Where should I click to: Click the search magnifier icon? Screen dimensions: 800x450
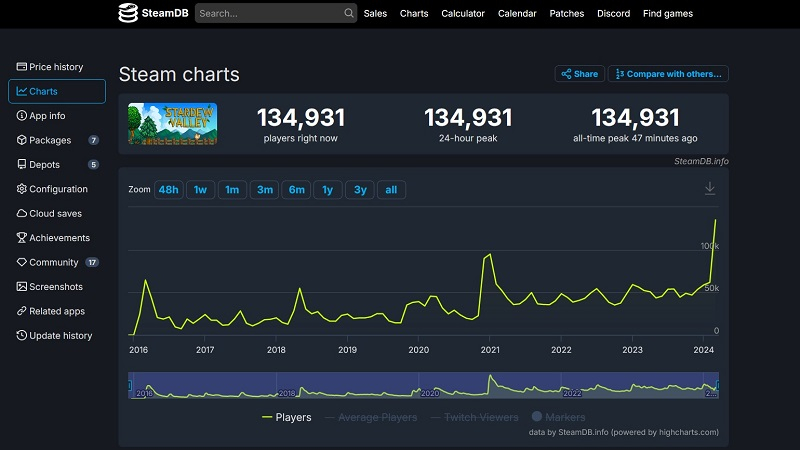[x=348, y=13]
